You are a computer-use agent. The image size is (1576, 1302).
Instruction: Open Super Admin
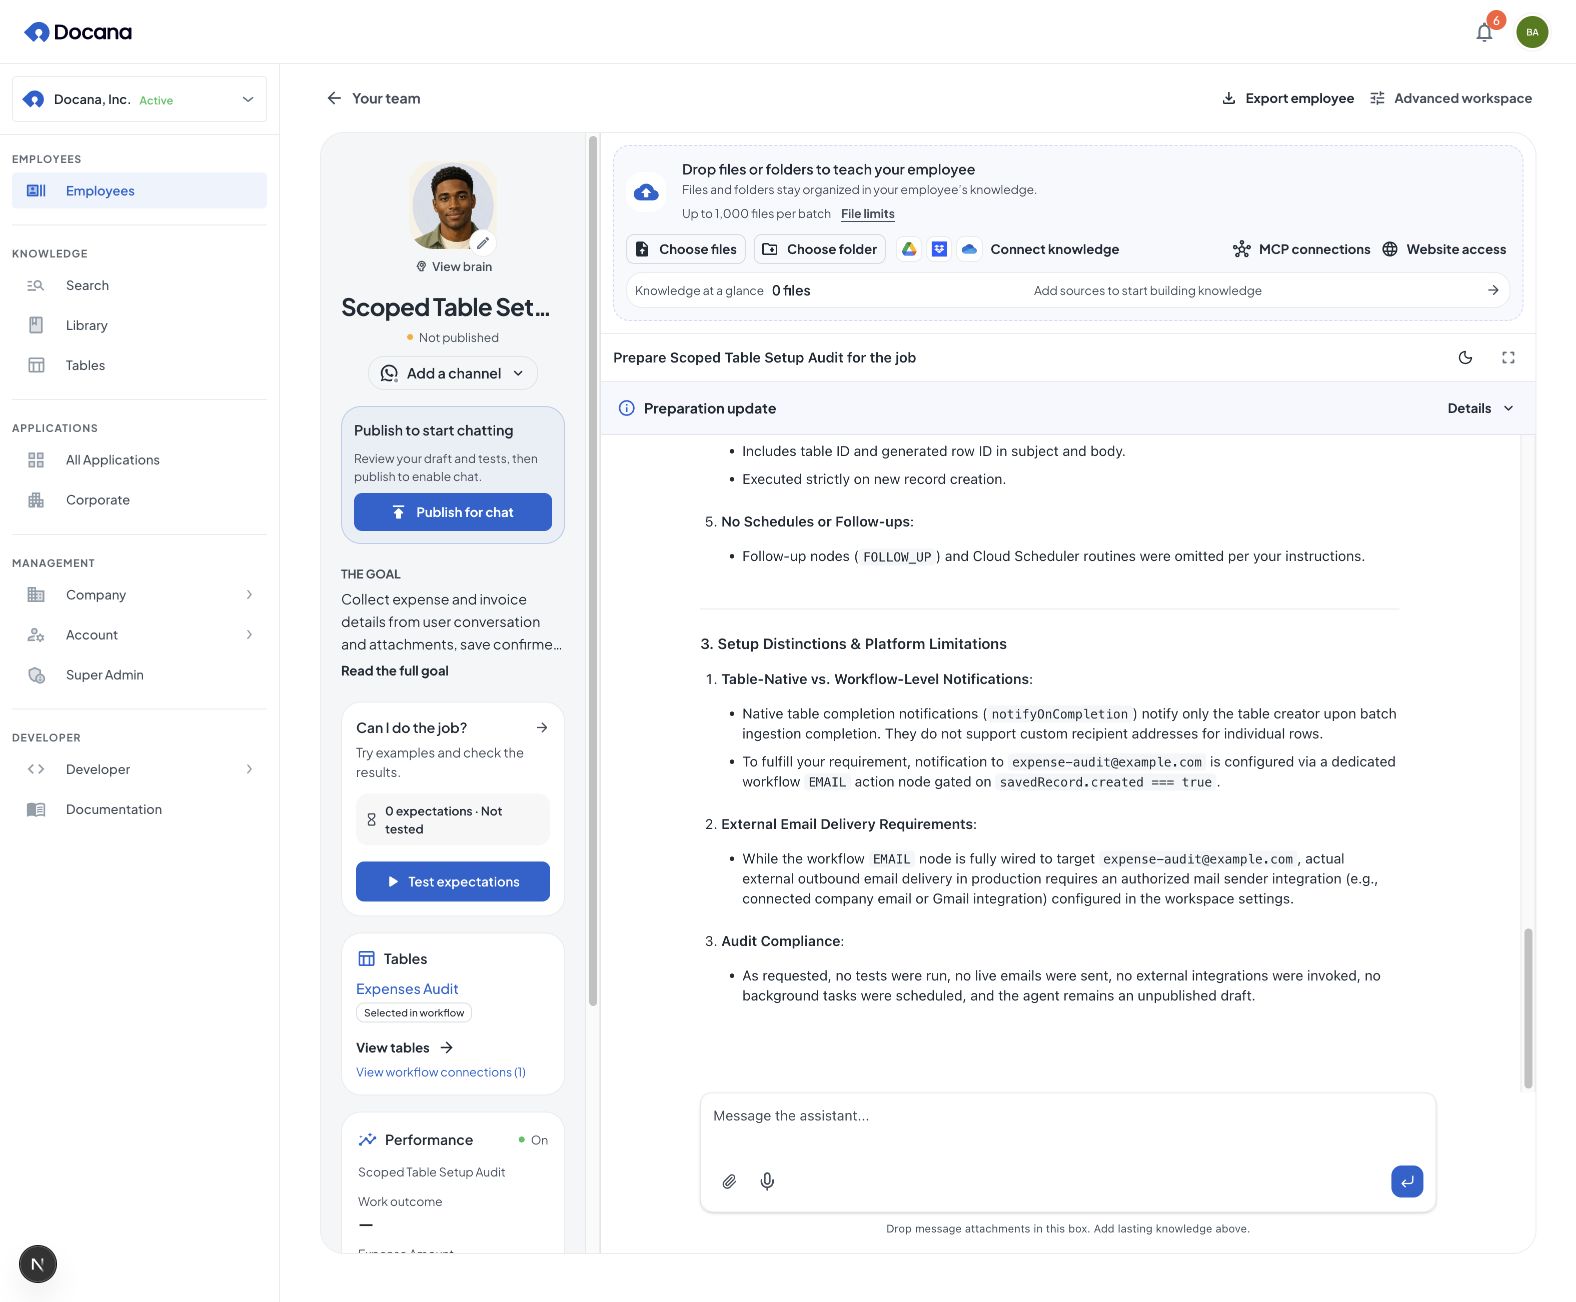pyautogui.click(x=139, y=675)
